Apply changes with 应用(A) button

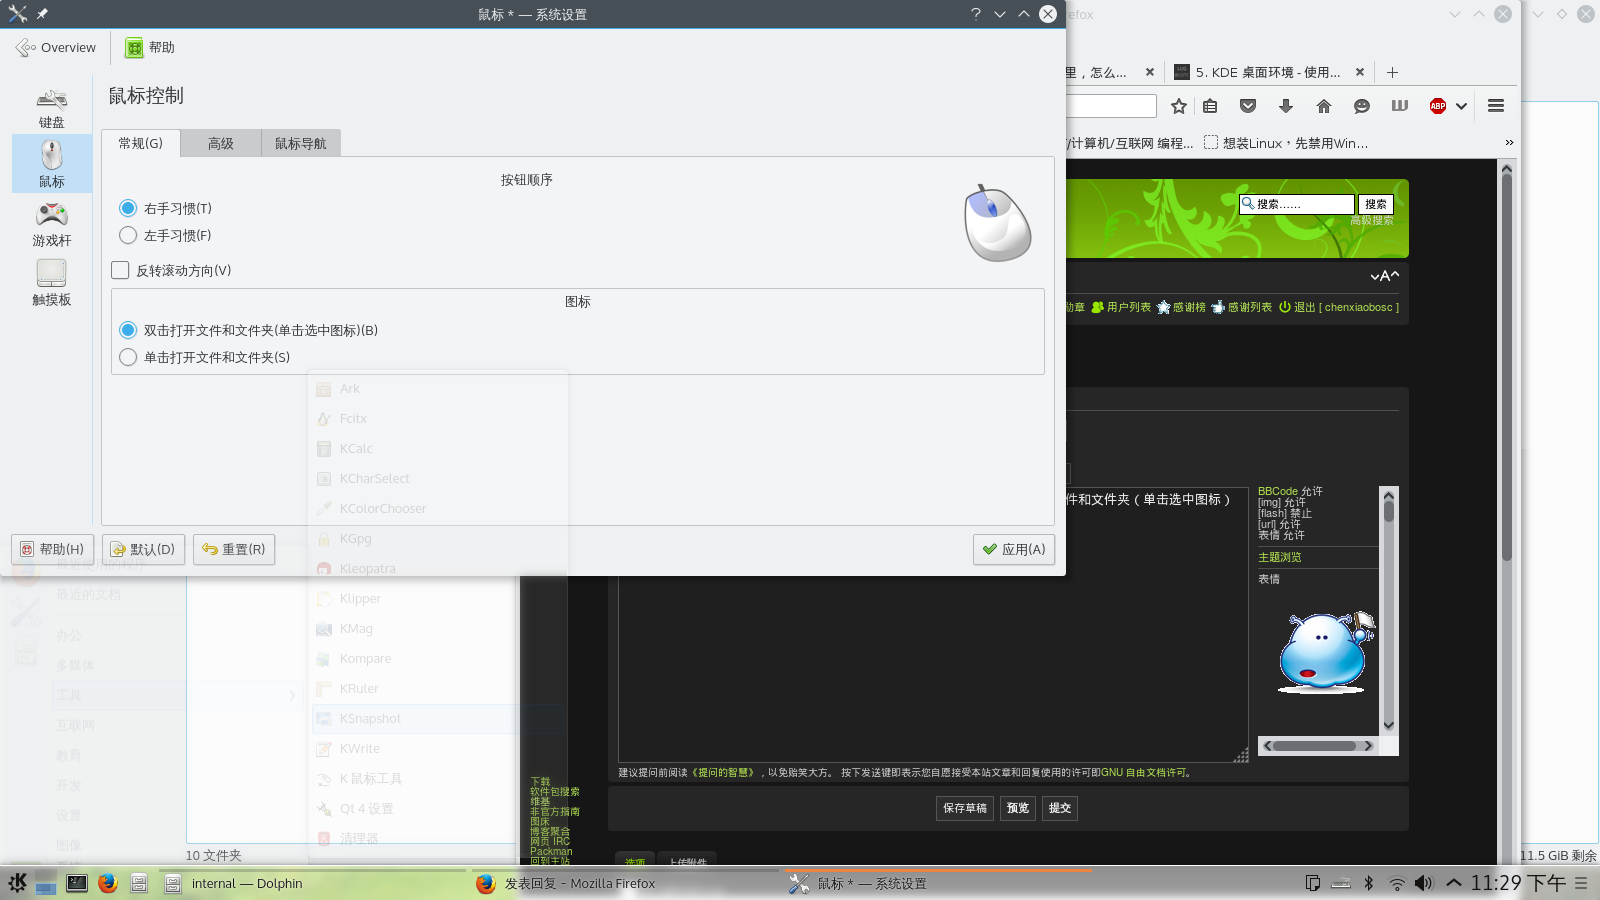point(1014,549)
